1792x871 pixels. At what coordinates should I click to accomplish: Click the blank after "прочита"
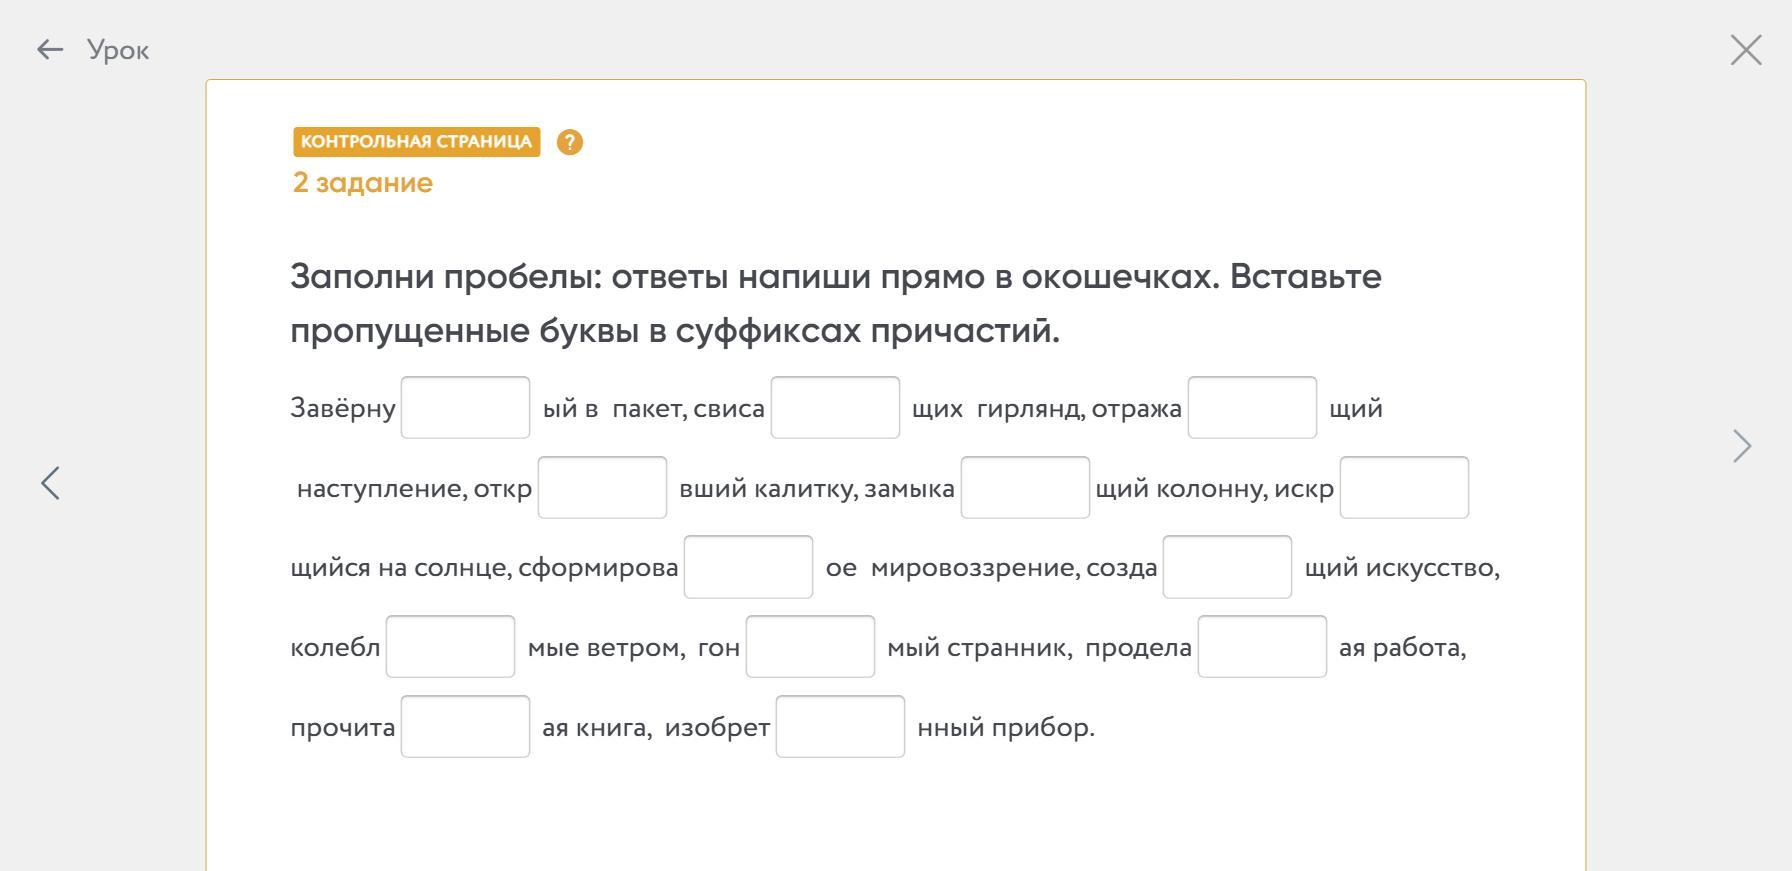465,727
